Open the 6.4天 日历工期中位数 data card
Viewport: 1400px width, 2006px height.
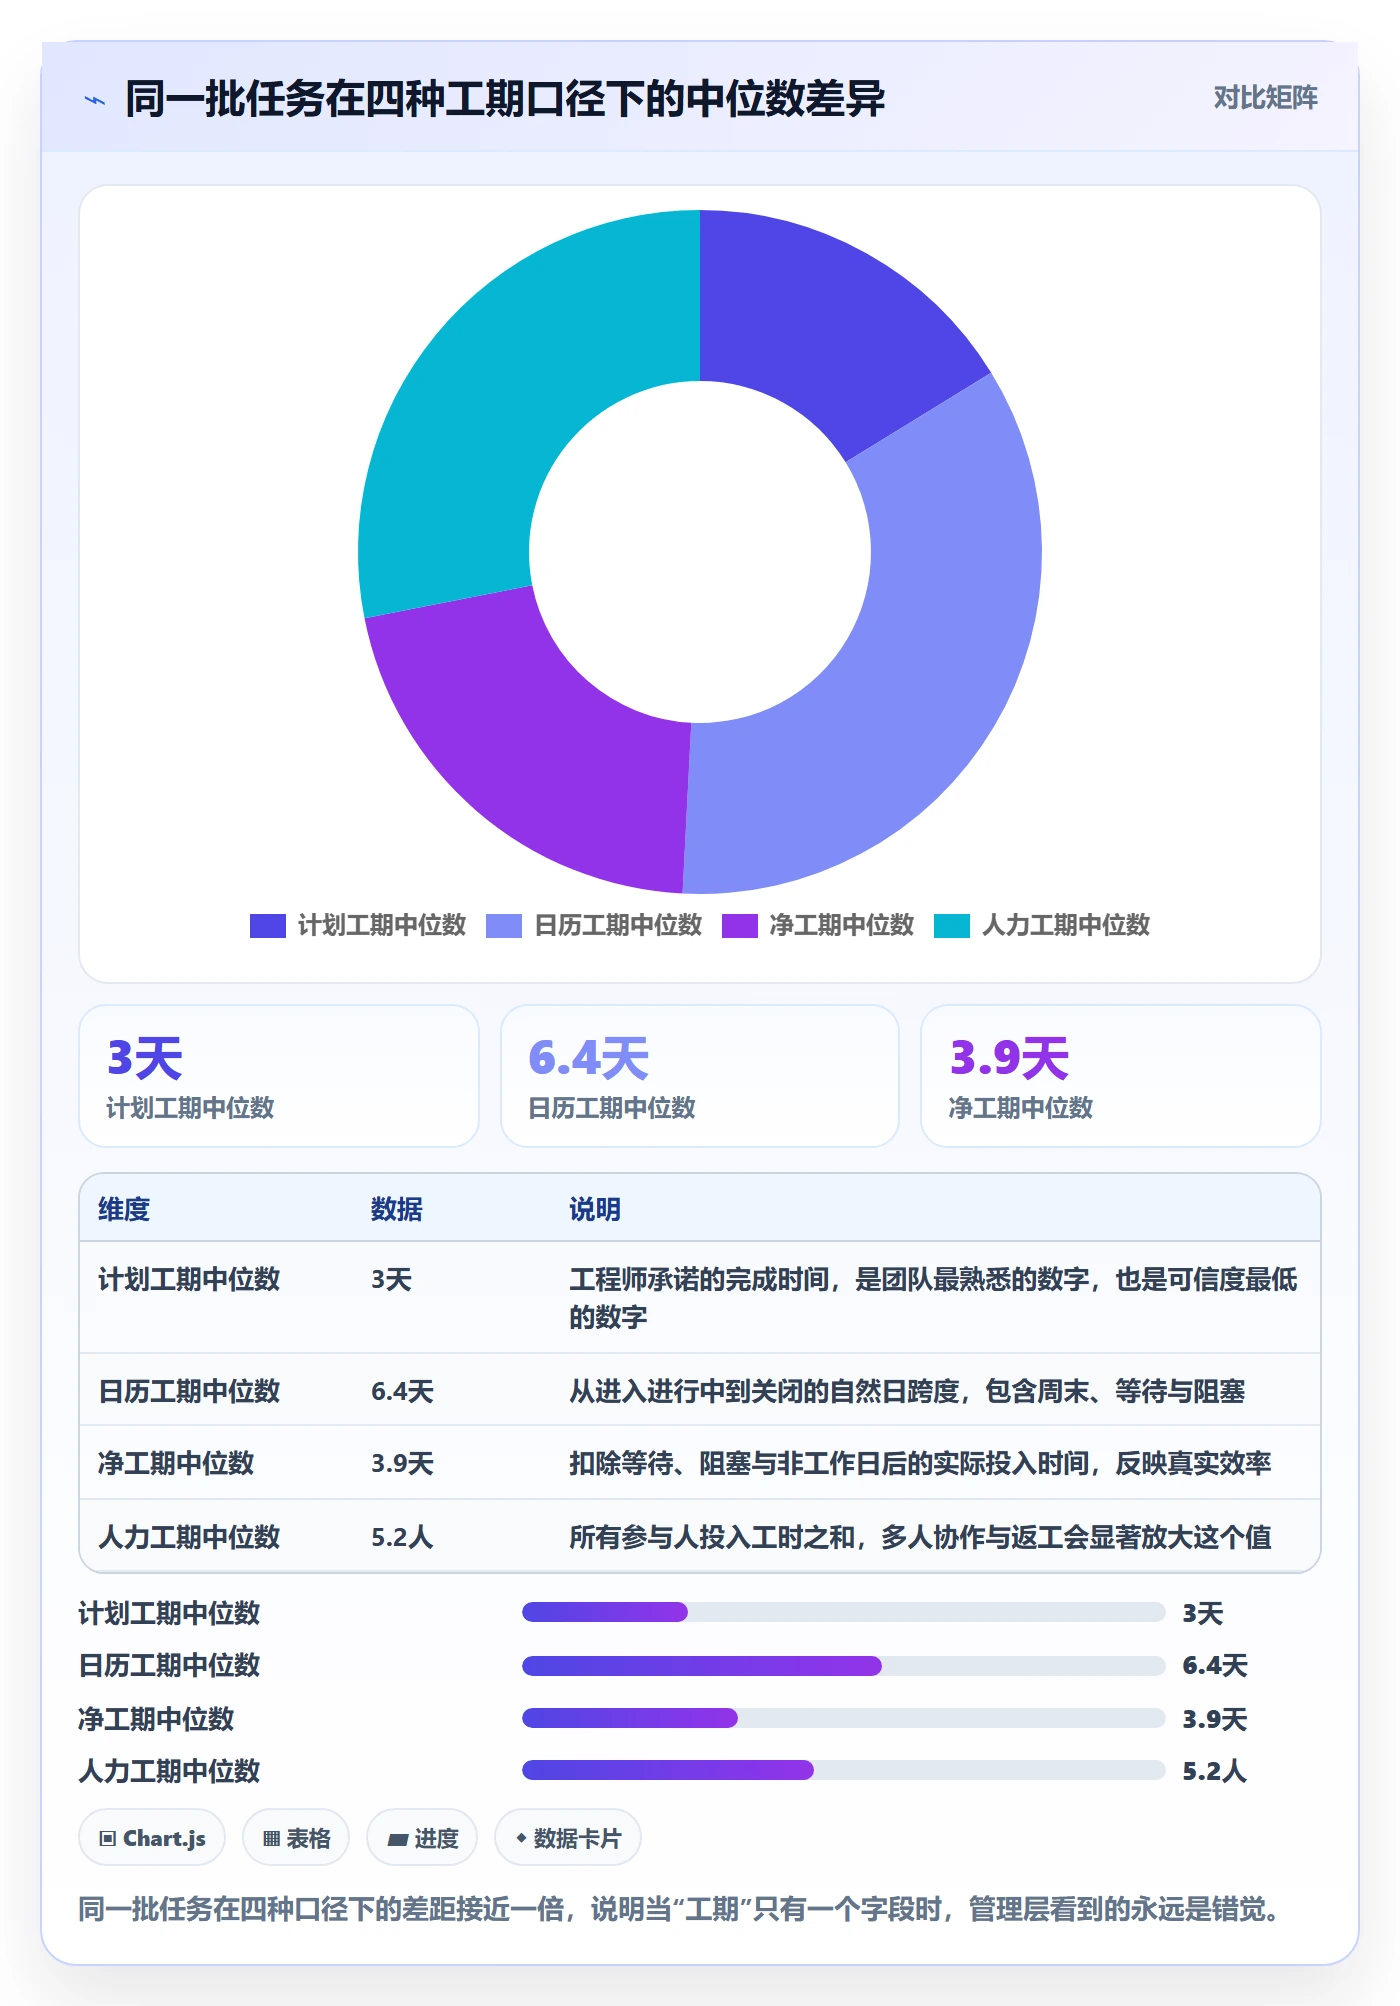[x=700, y=1076]
